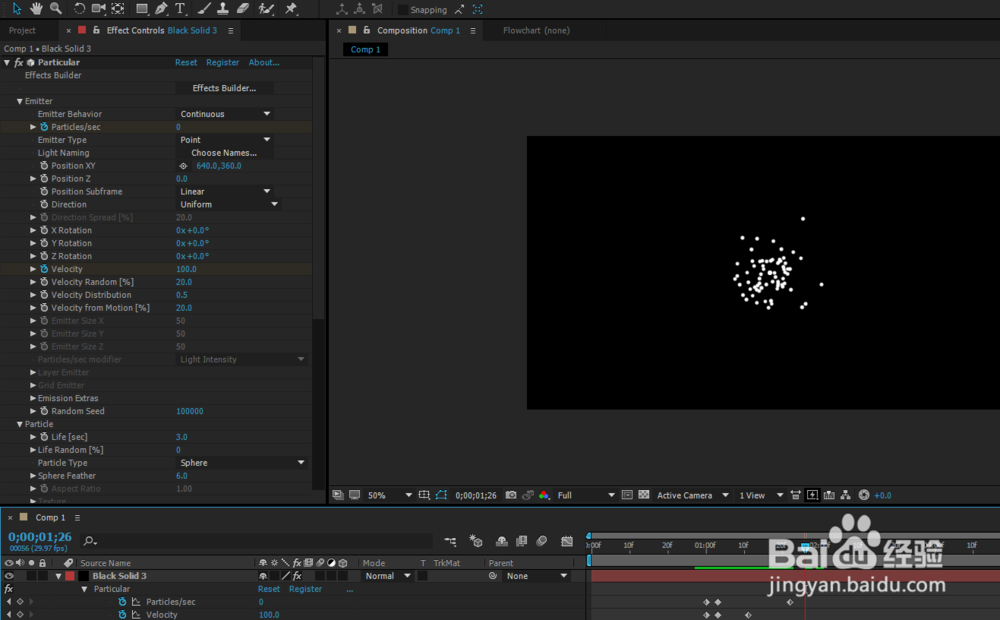Open Composition Flowchart icon in viewer
The width and height of the screenshot is (1000, 620).
click(x=846, y=495)
